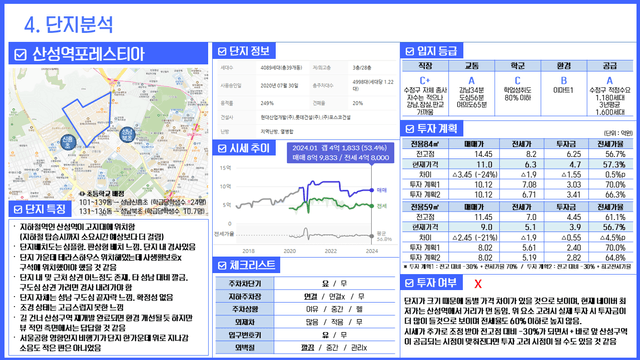This screenshot has height=360, width=640.
Task: Click the red X mark beside 투자 여부
Action: 478,284
